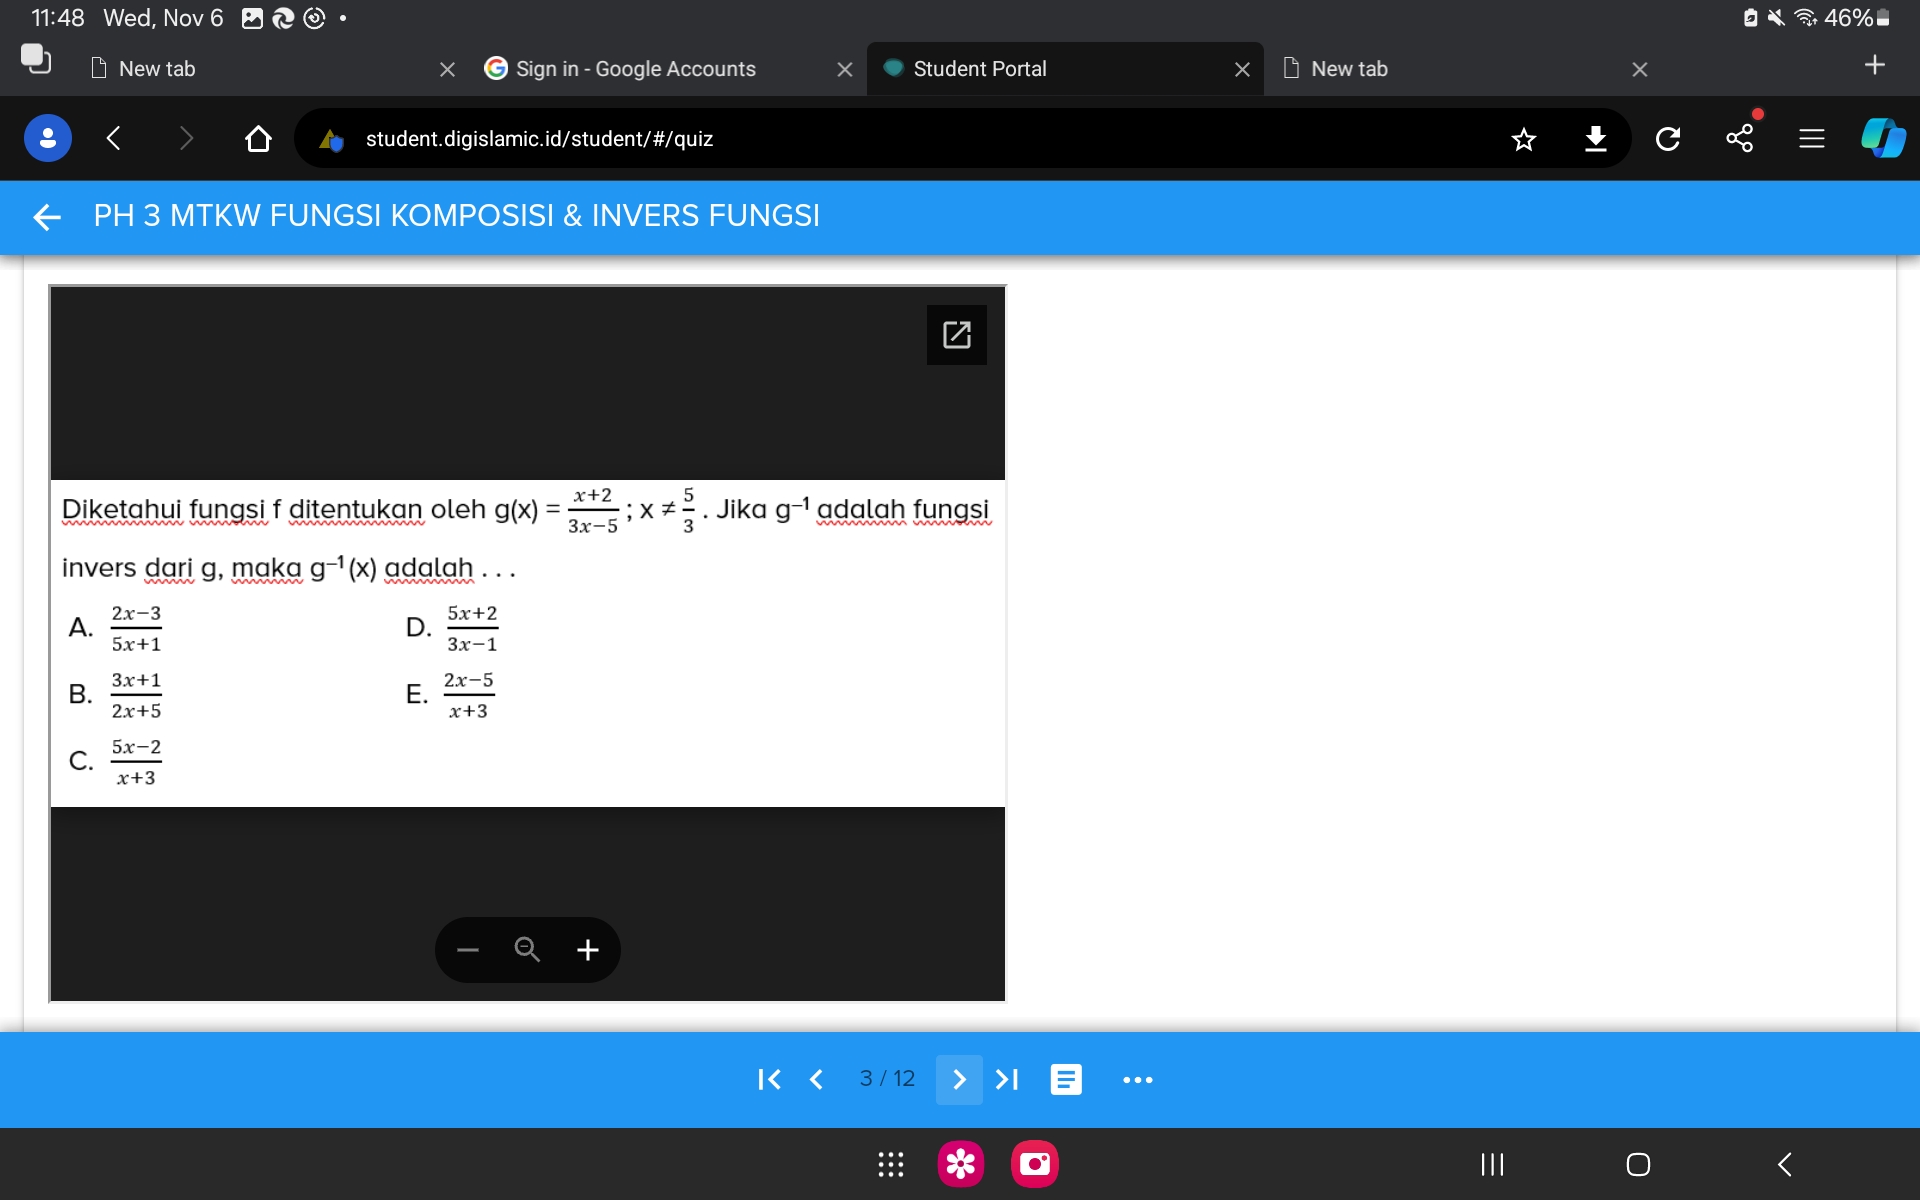The width and height of the screenshot is (1920, 1200).
Task: Close the Student Portal tab
Action: click(1242, 69)
